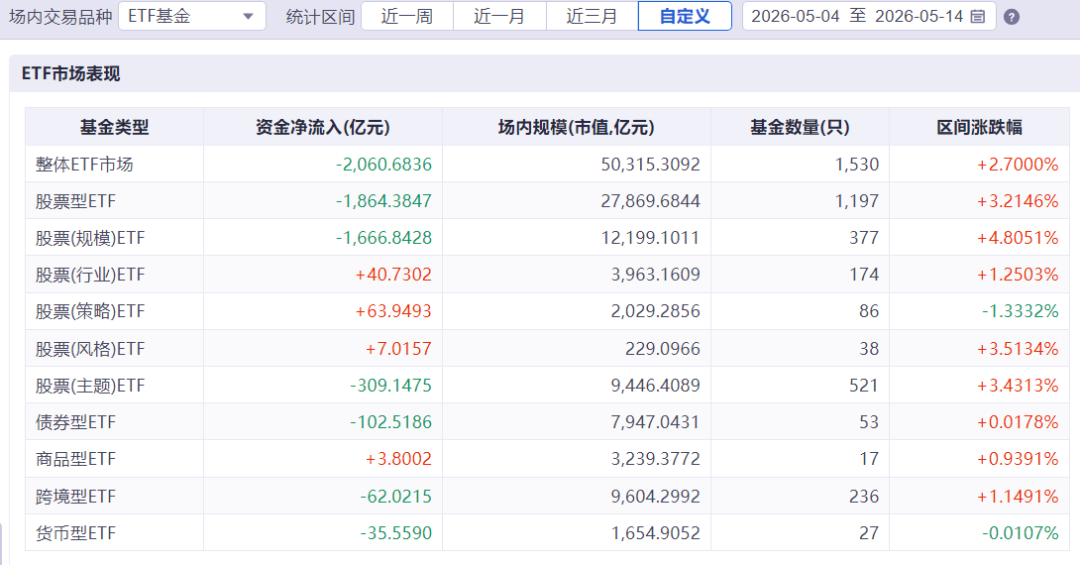Click market size value 12,199.1011

point(650,238)
